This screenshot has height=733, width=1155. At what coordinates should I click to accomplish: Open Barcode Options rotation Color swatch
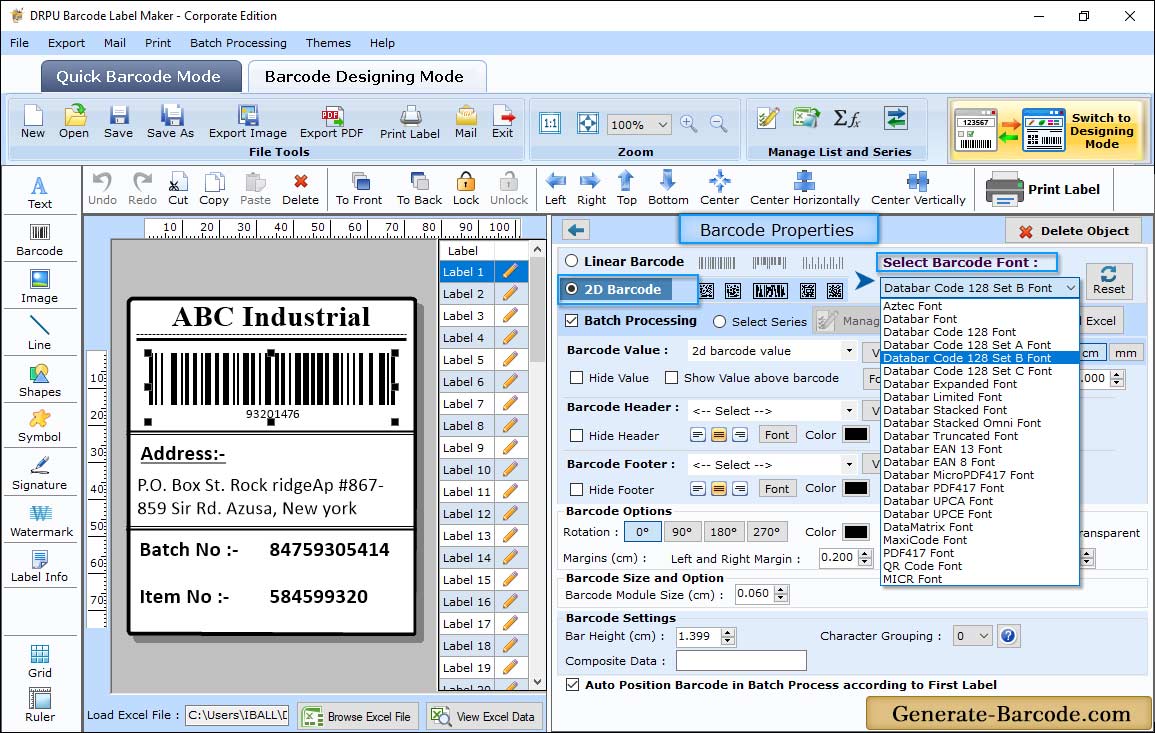(x=856, y=532)
